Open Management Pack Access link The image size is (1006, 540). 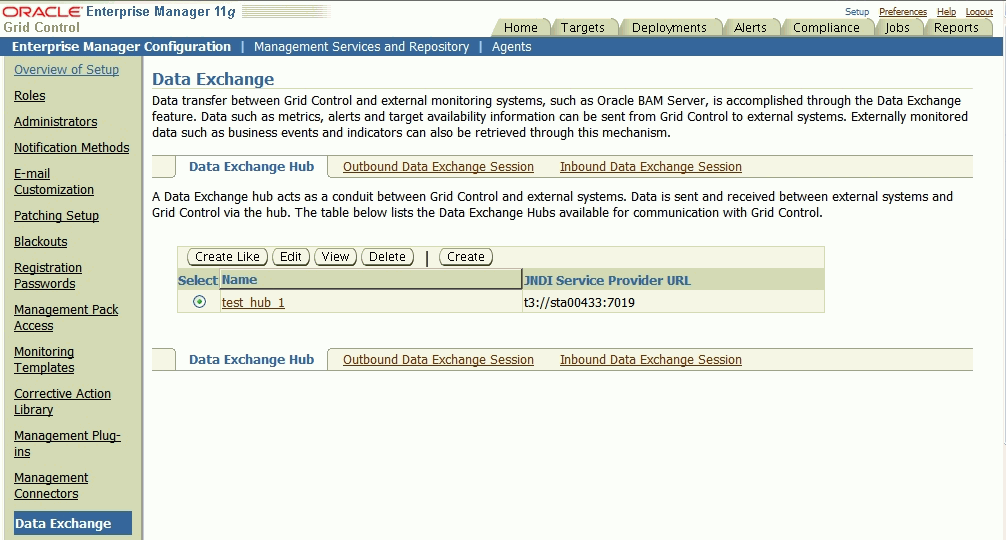tap(66, 317)
